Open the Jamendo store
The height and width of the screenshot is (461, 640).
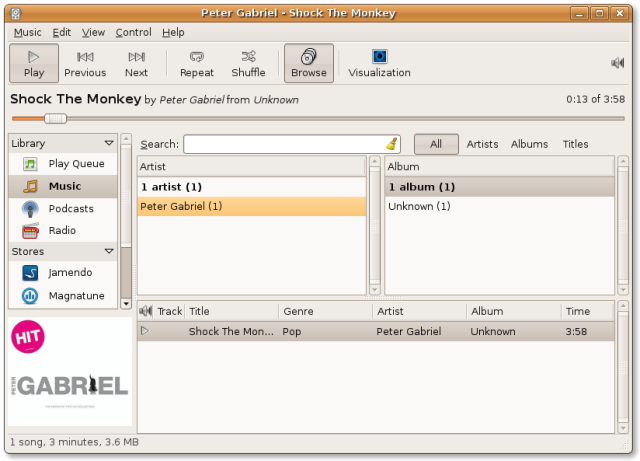63,273
